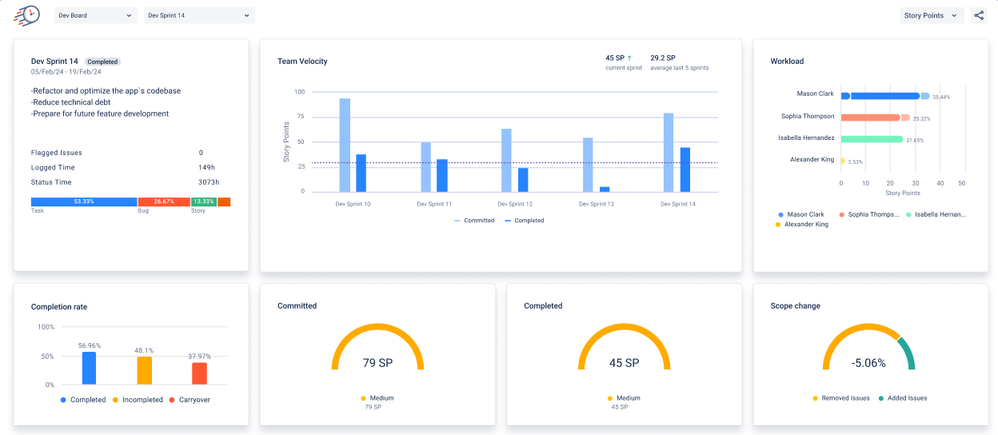Toggle Completed series in velocity legend

[x=524, y=220]
